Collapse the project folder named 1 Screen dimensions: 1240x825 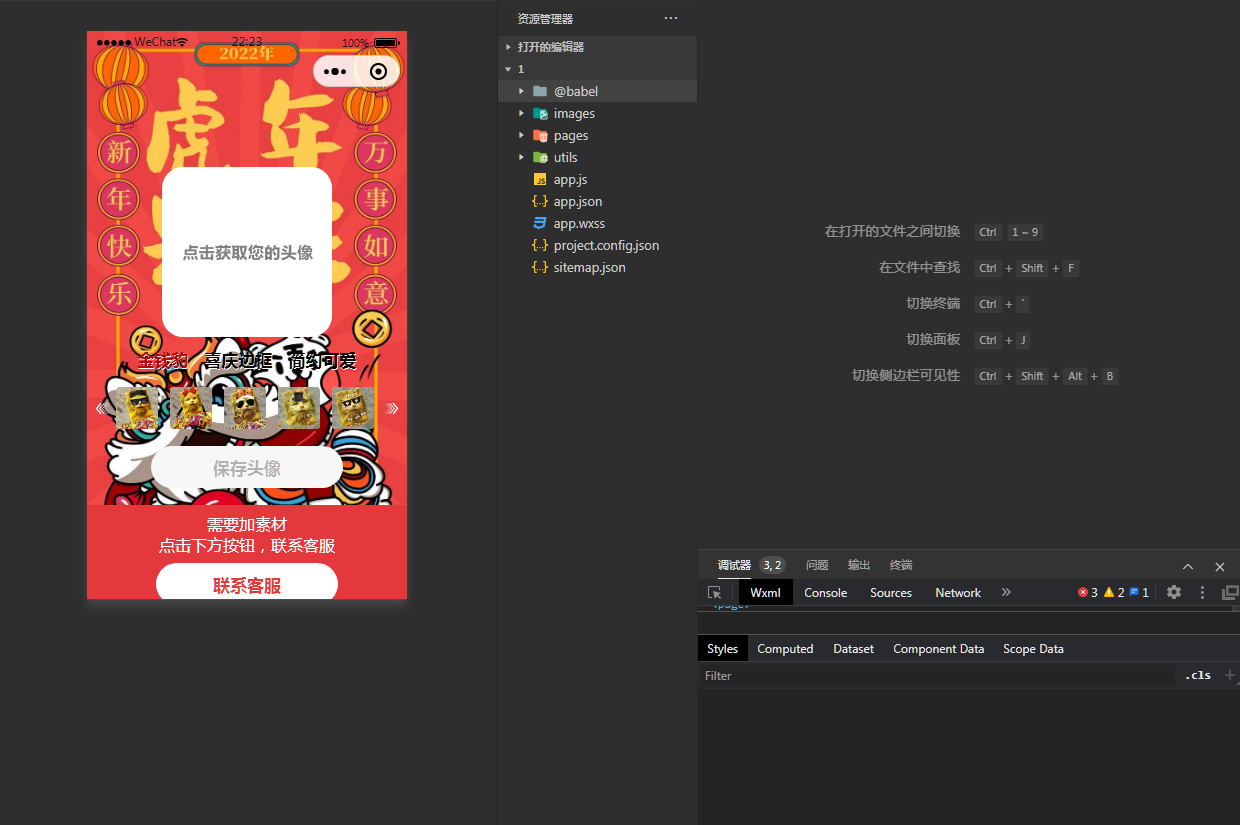[508, 68]
